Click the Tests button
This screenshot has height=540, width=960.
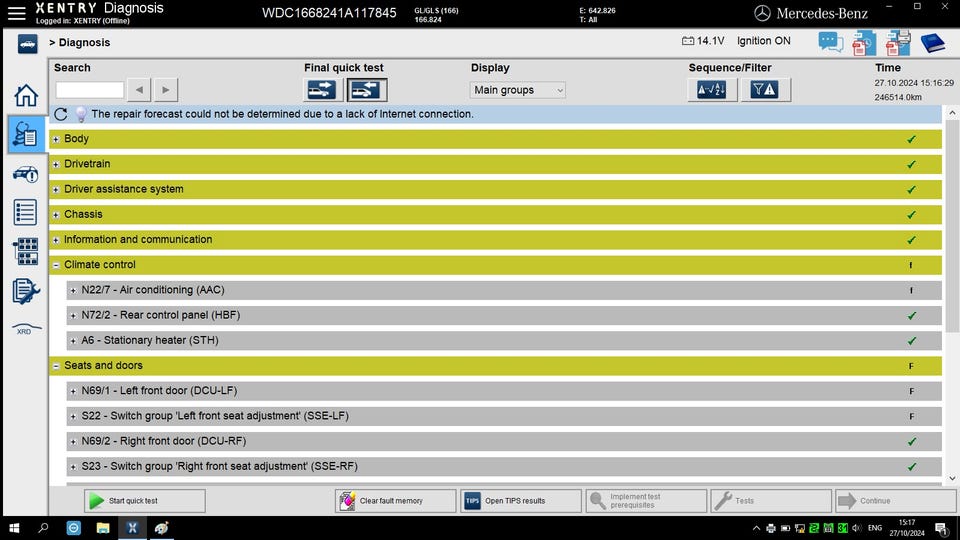pyautogui.click(x=771, y=501)
